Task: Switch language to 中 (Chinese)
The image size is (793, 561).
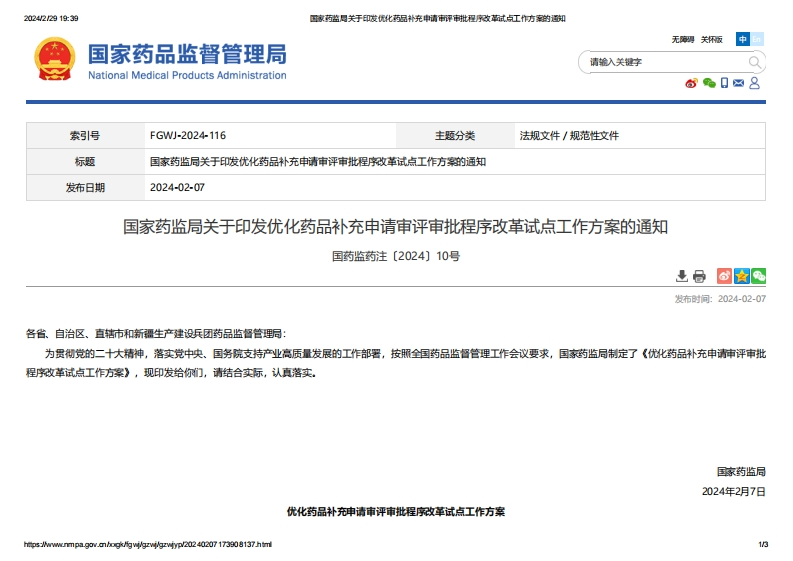Action: (743, 39)
